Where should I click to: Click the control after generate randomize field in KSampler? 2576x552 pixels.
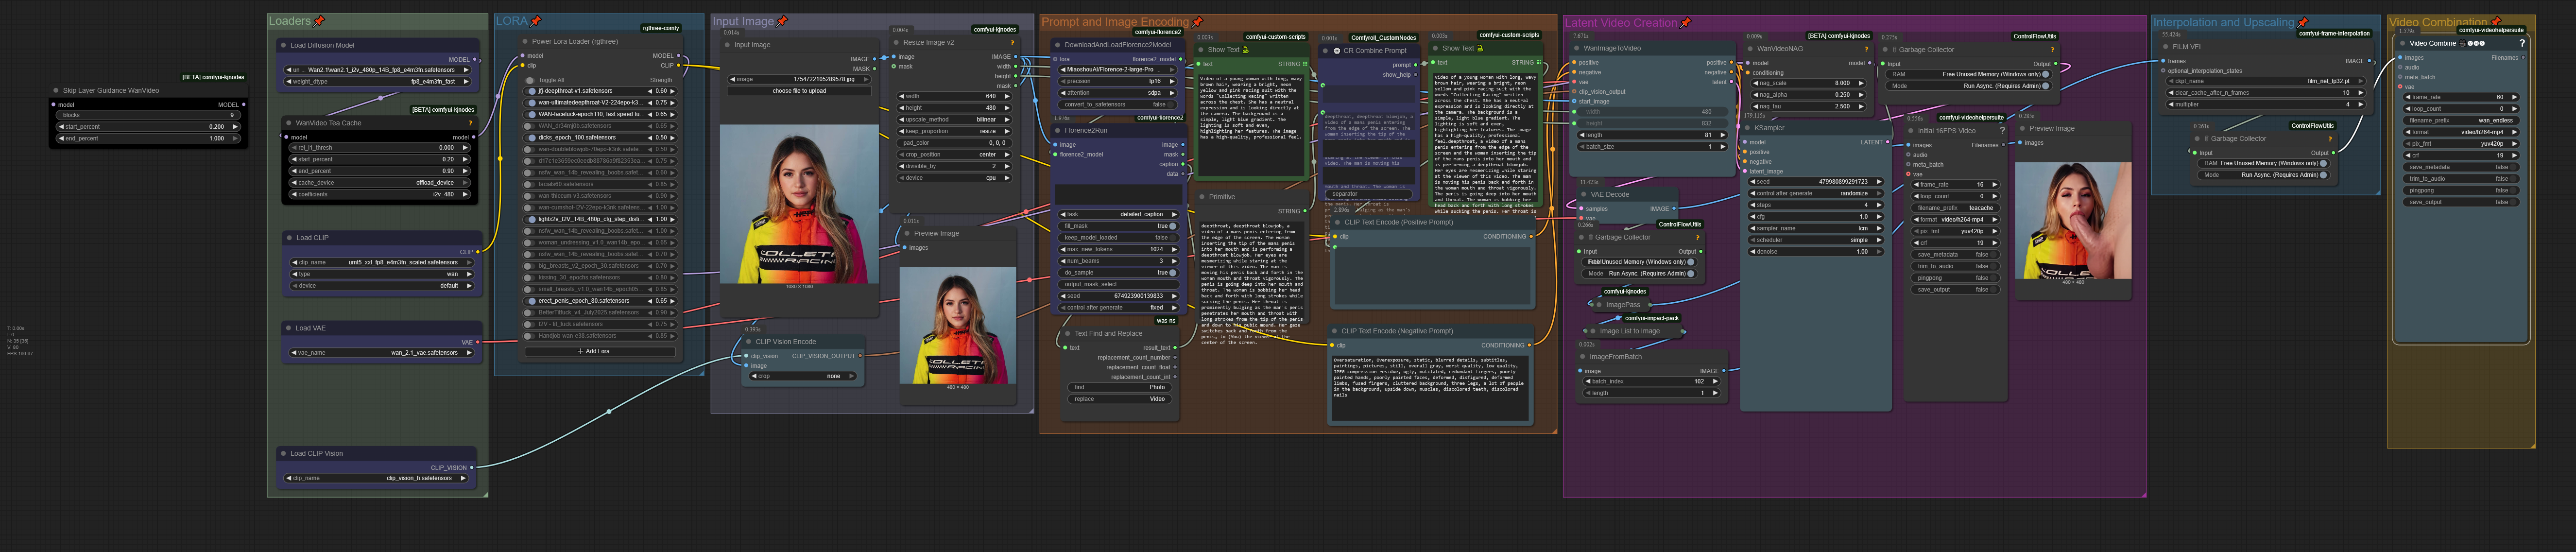(x=1817, y=193)
